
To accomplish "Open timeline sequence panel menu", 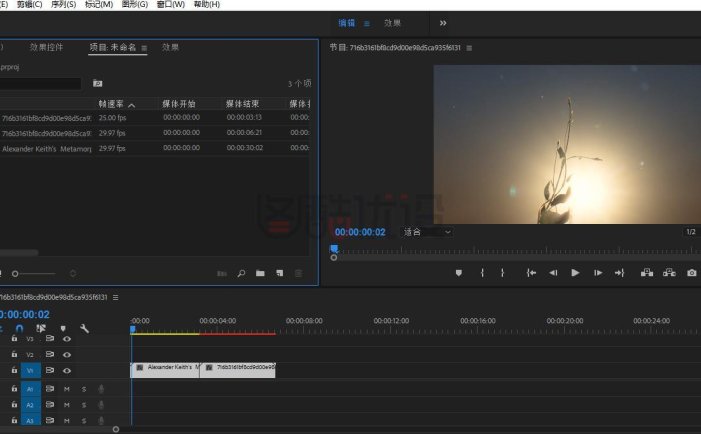I will tap(115, 297).
